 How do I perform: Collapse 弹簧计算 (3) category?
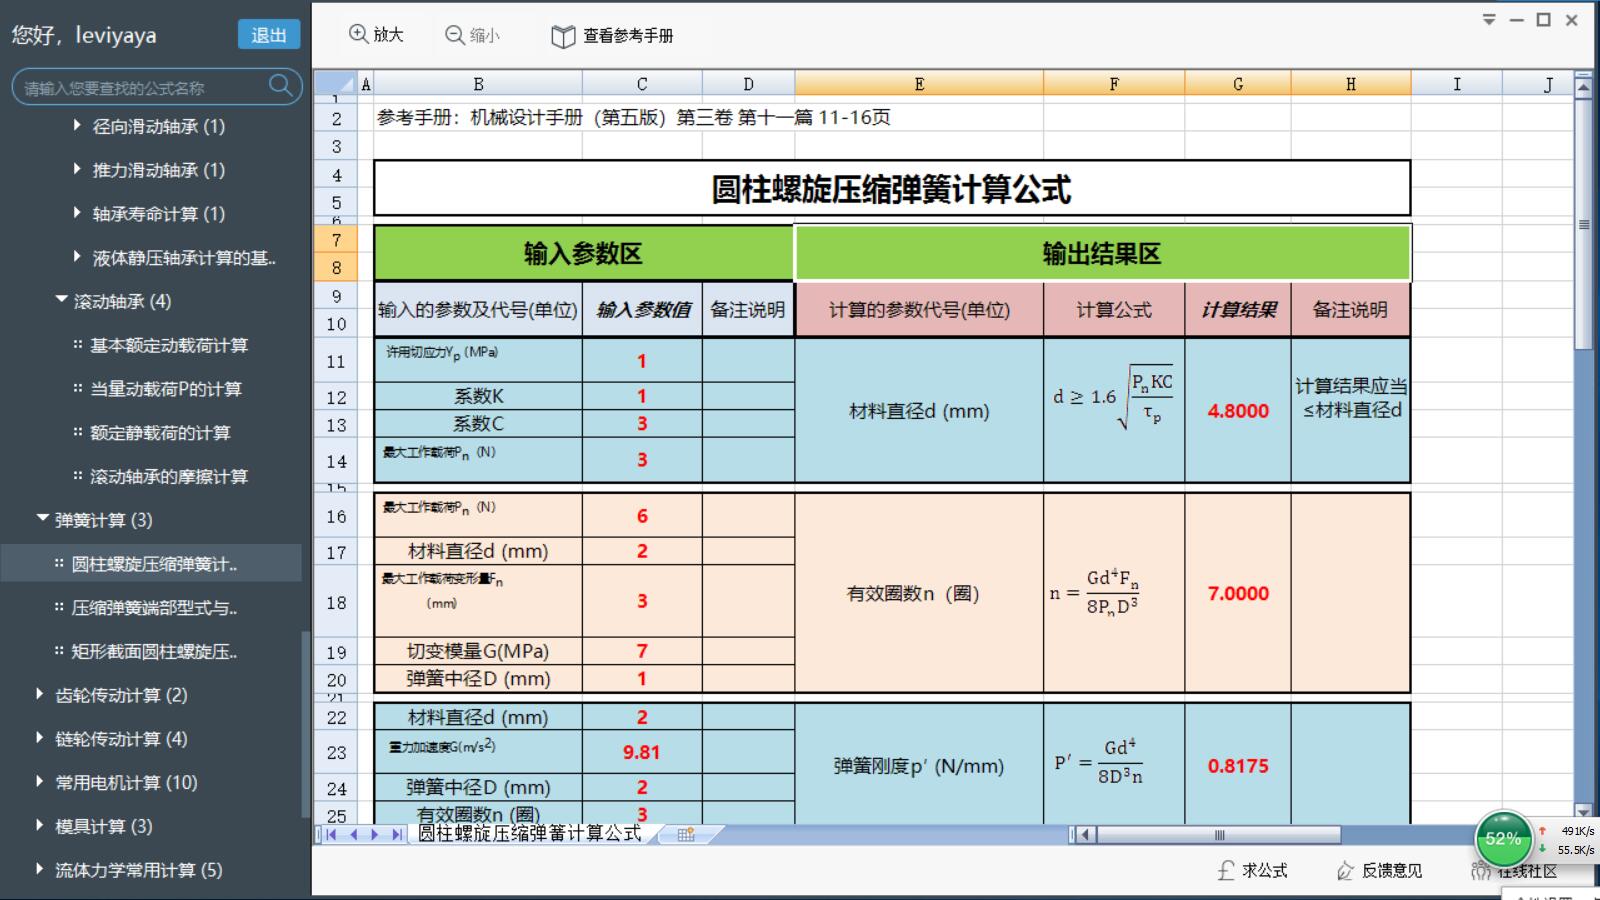42,519
